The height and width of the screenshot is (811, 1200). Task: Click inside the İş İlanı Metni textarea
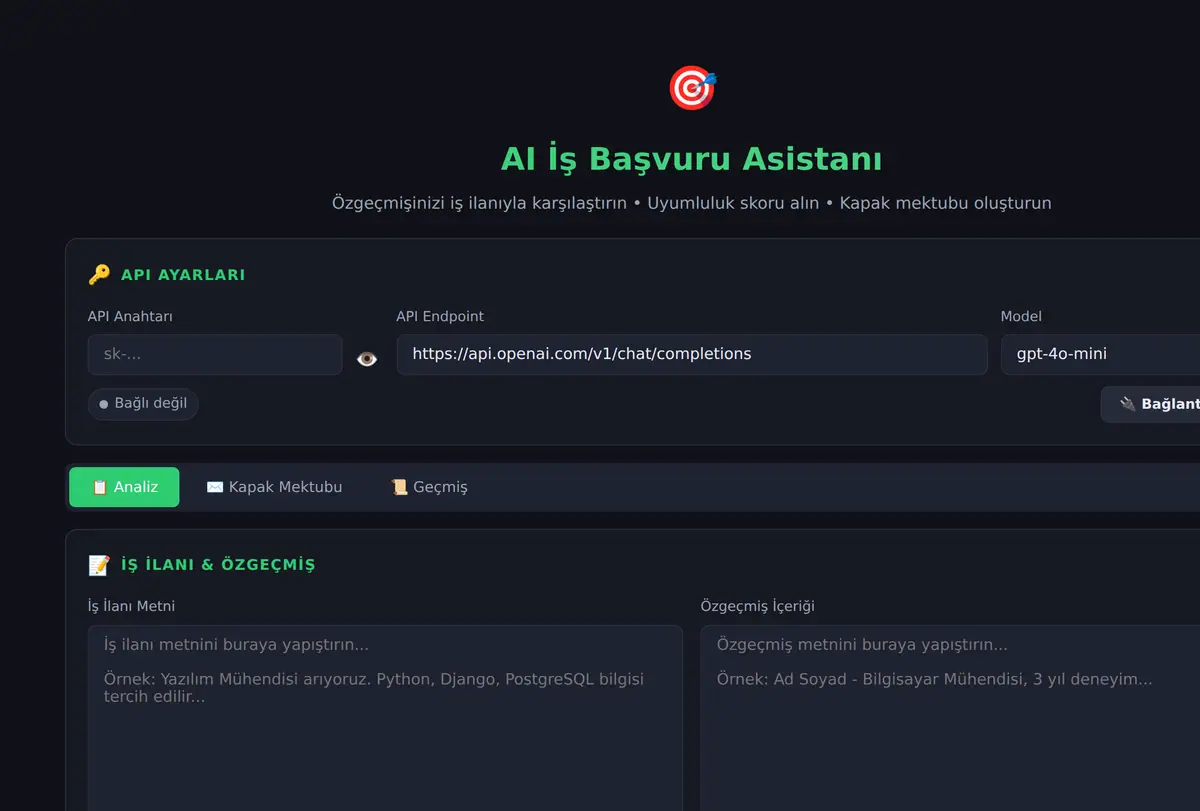click(x=385, y=718)
